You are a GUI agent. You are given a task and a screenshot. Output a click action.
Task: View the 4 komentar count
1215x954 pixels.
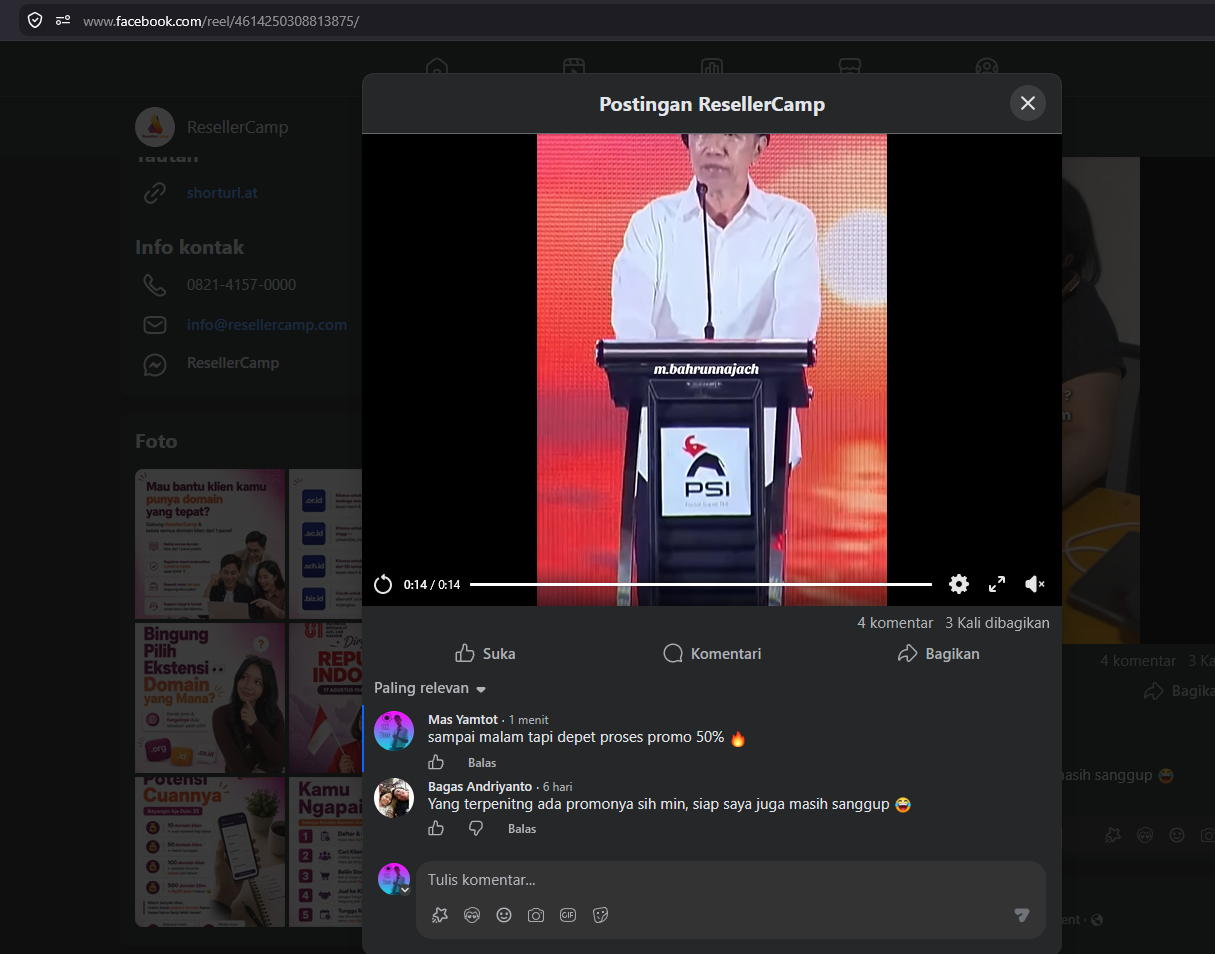pos(895,622)
